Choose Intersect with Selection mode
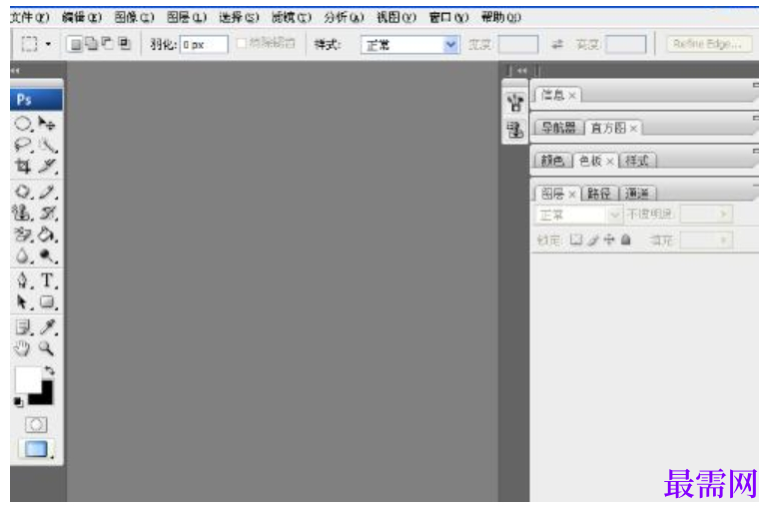Viewport: 776px width, 515px height. [x=124, y=44]
